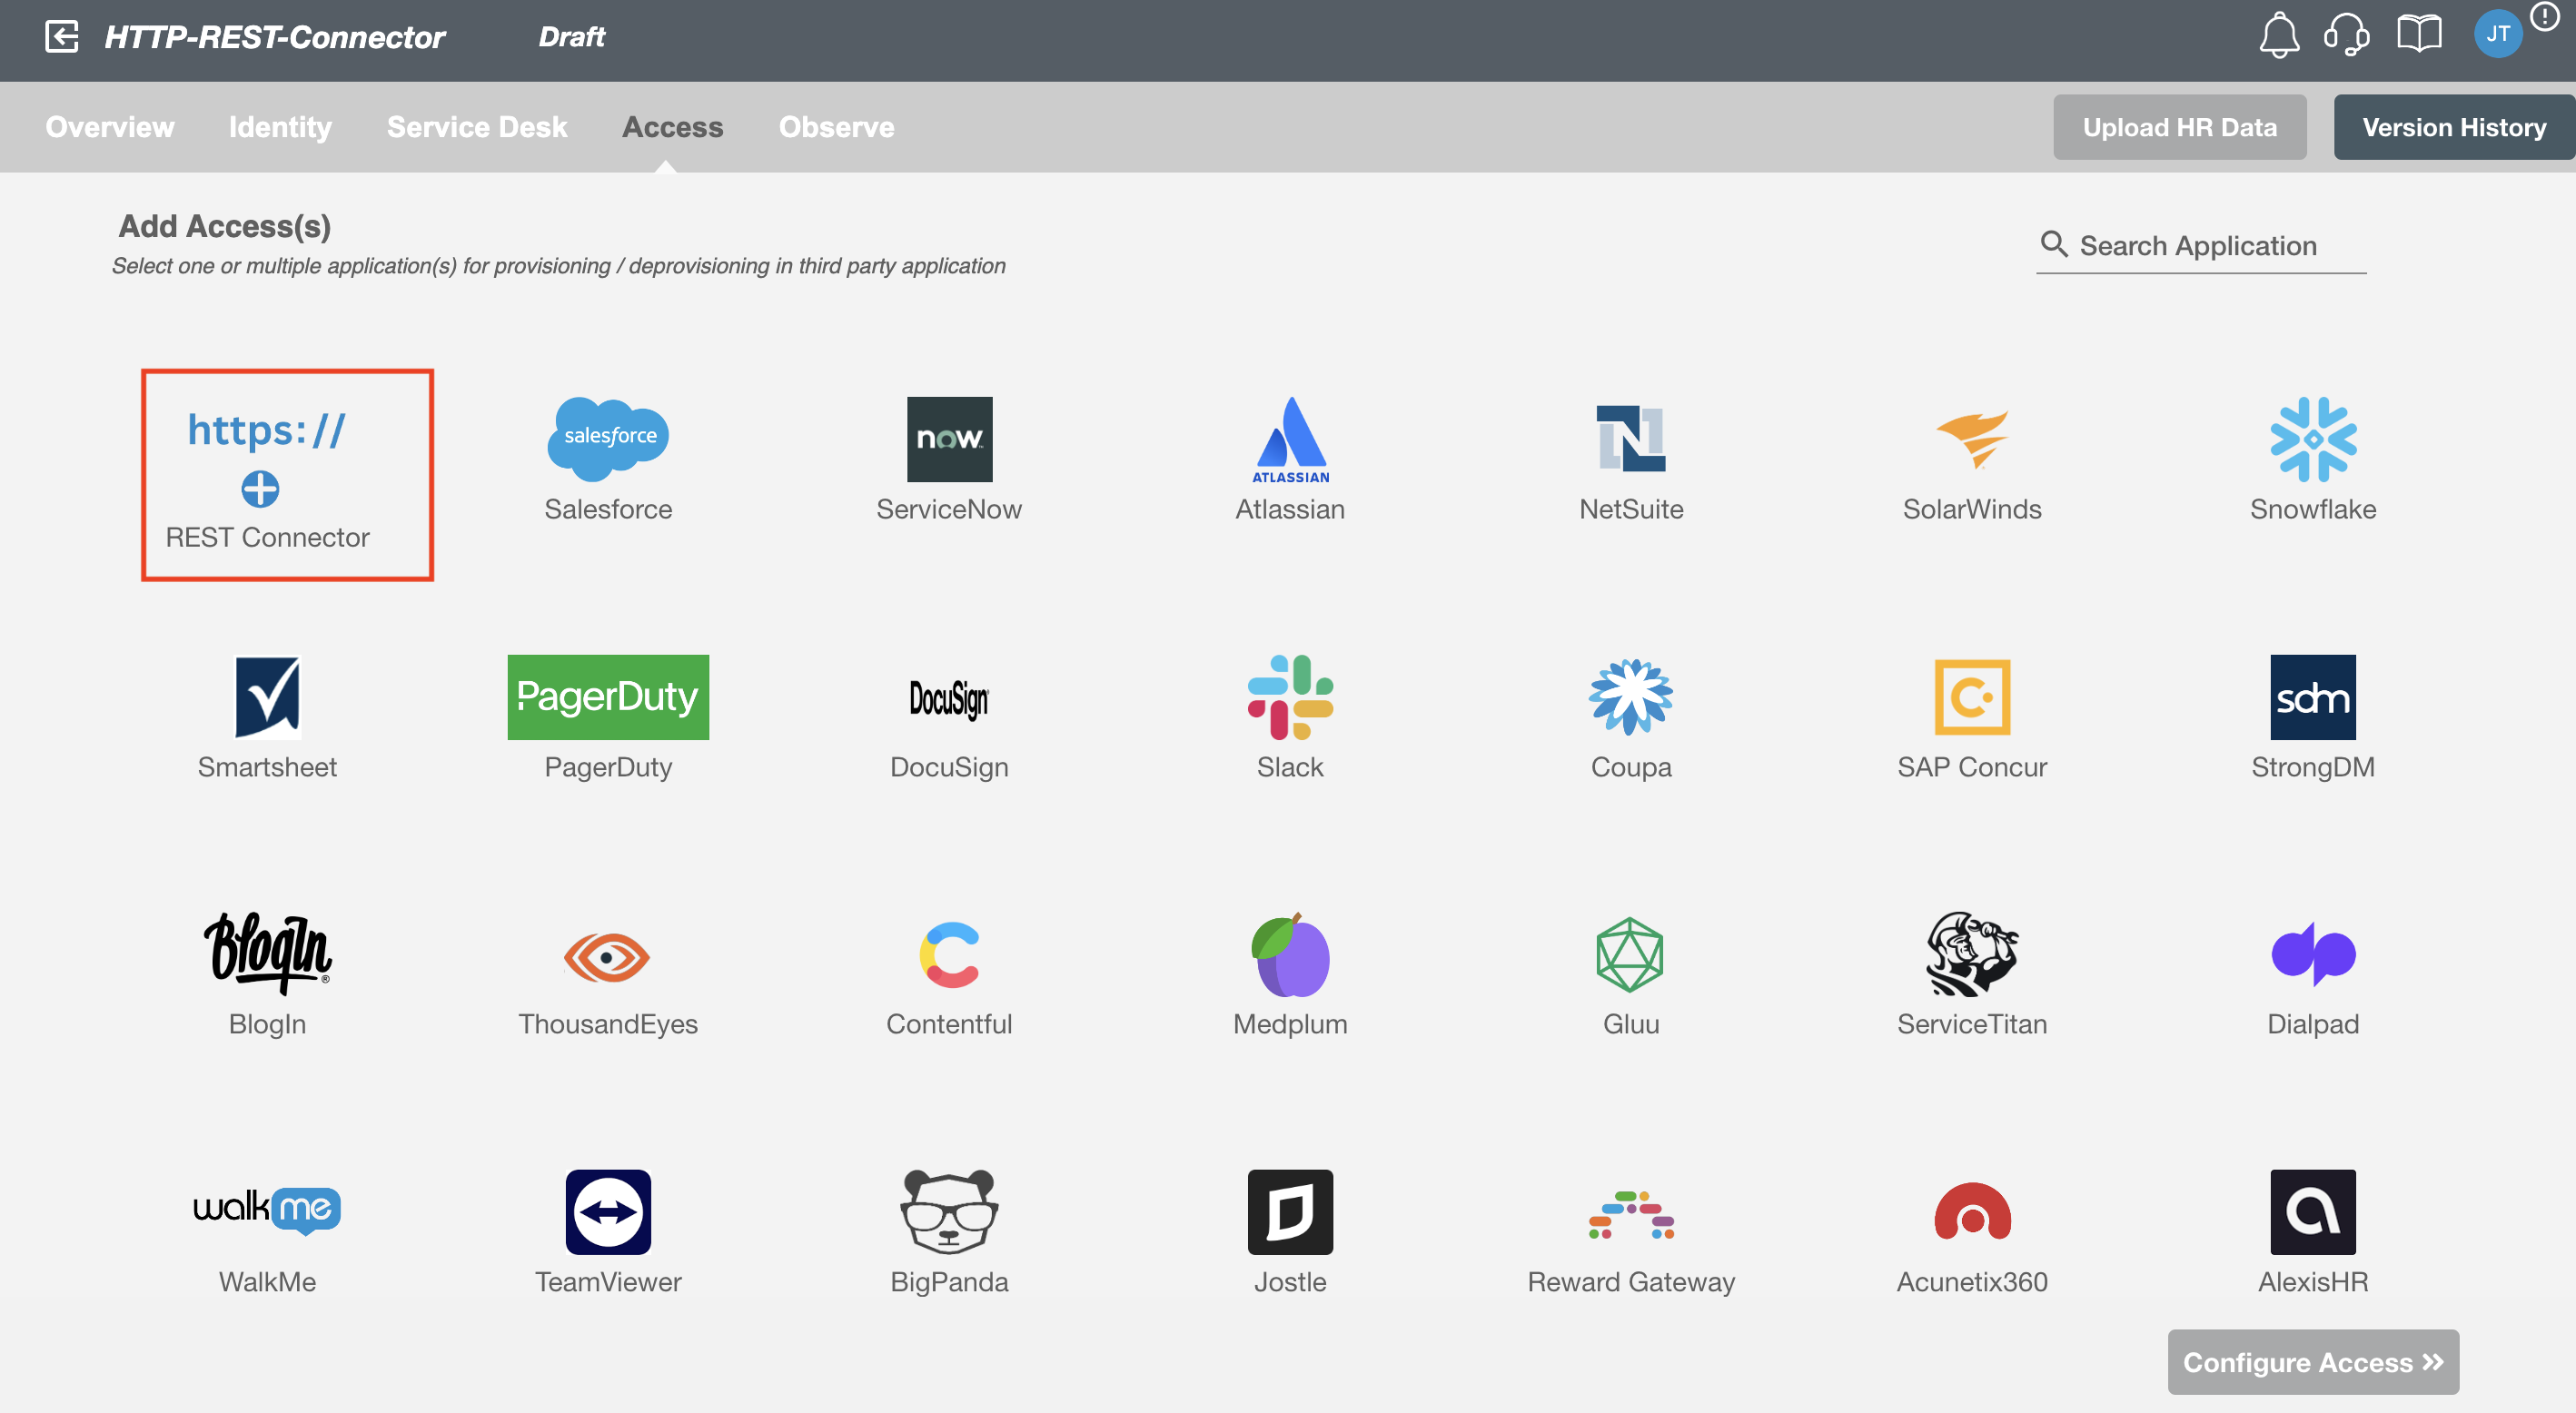Select the BlogIn application
This screenshot has height=1413, width=2576.
tap(267, 975)
